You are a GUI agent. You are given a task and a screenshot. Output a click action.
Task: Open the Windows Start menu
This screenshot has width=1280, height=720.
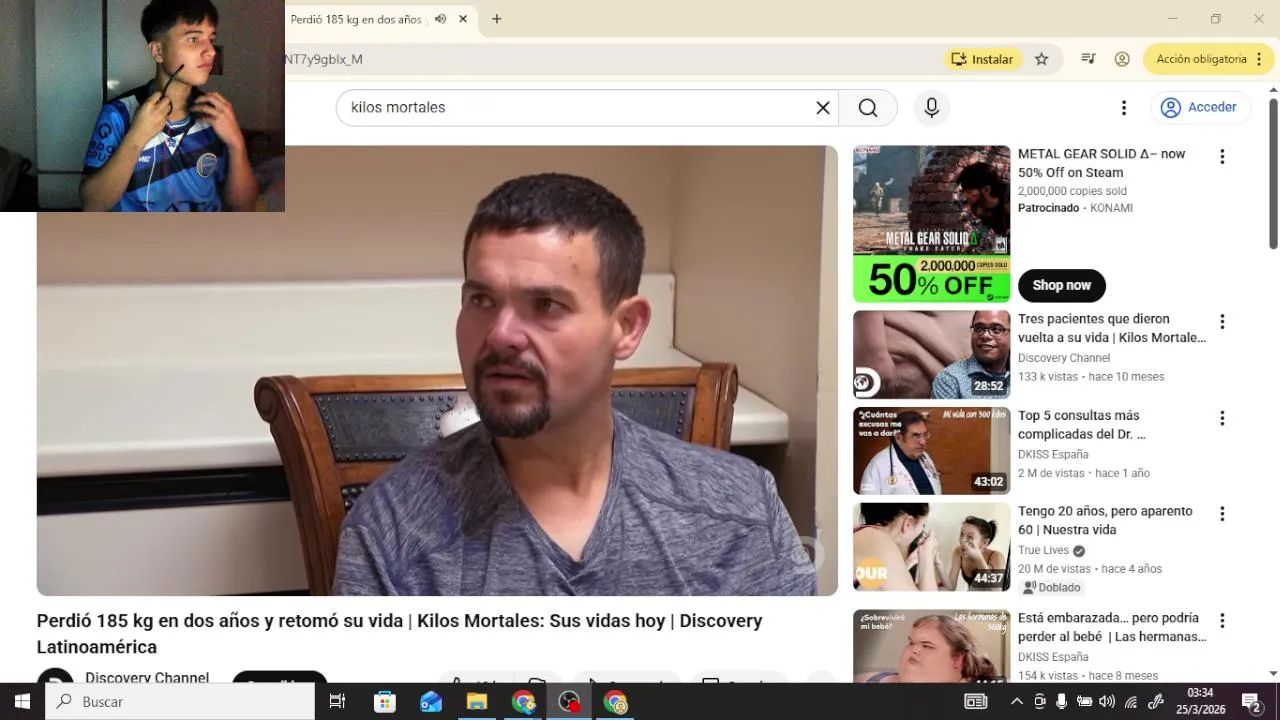tap(22, 701)
